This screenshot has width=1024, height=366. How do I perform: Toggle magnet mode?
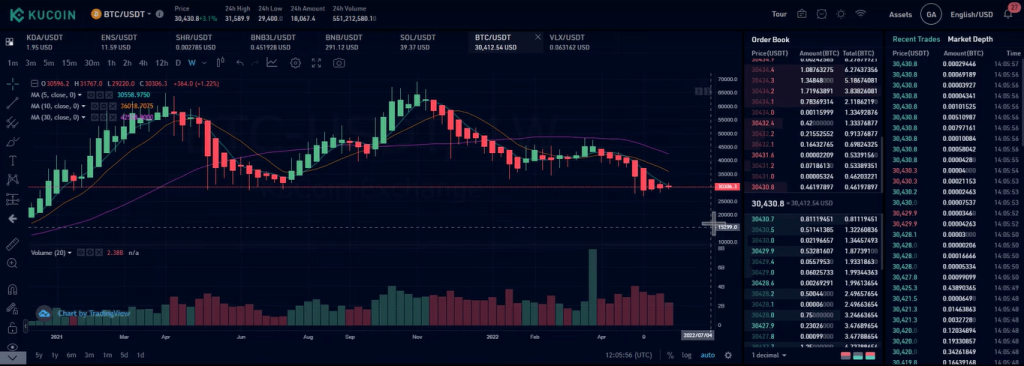coord(12,289)
